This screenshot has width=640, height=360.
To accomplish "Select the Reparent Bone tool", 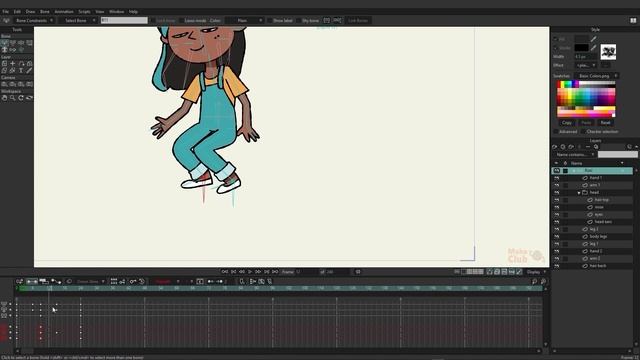I will coord(29,42).
